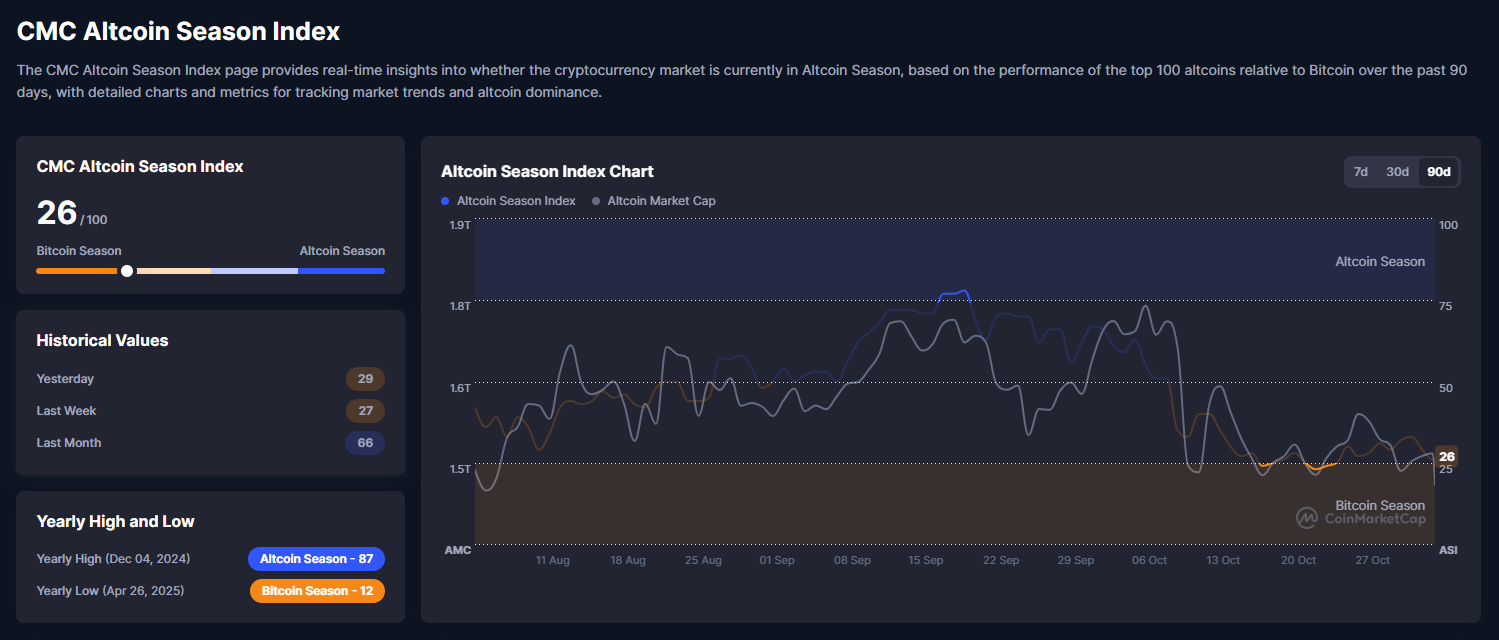Click the blue Altcoin Season slider segment
The width and height of the screenshot is (1499, 640).
click(341, 271)
